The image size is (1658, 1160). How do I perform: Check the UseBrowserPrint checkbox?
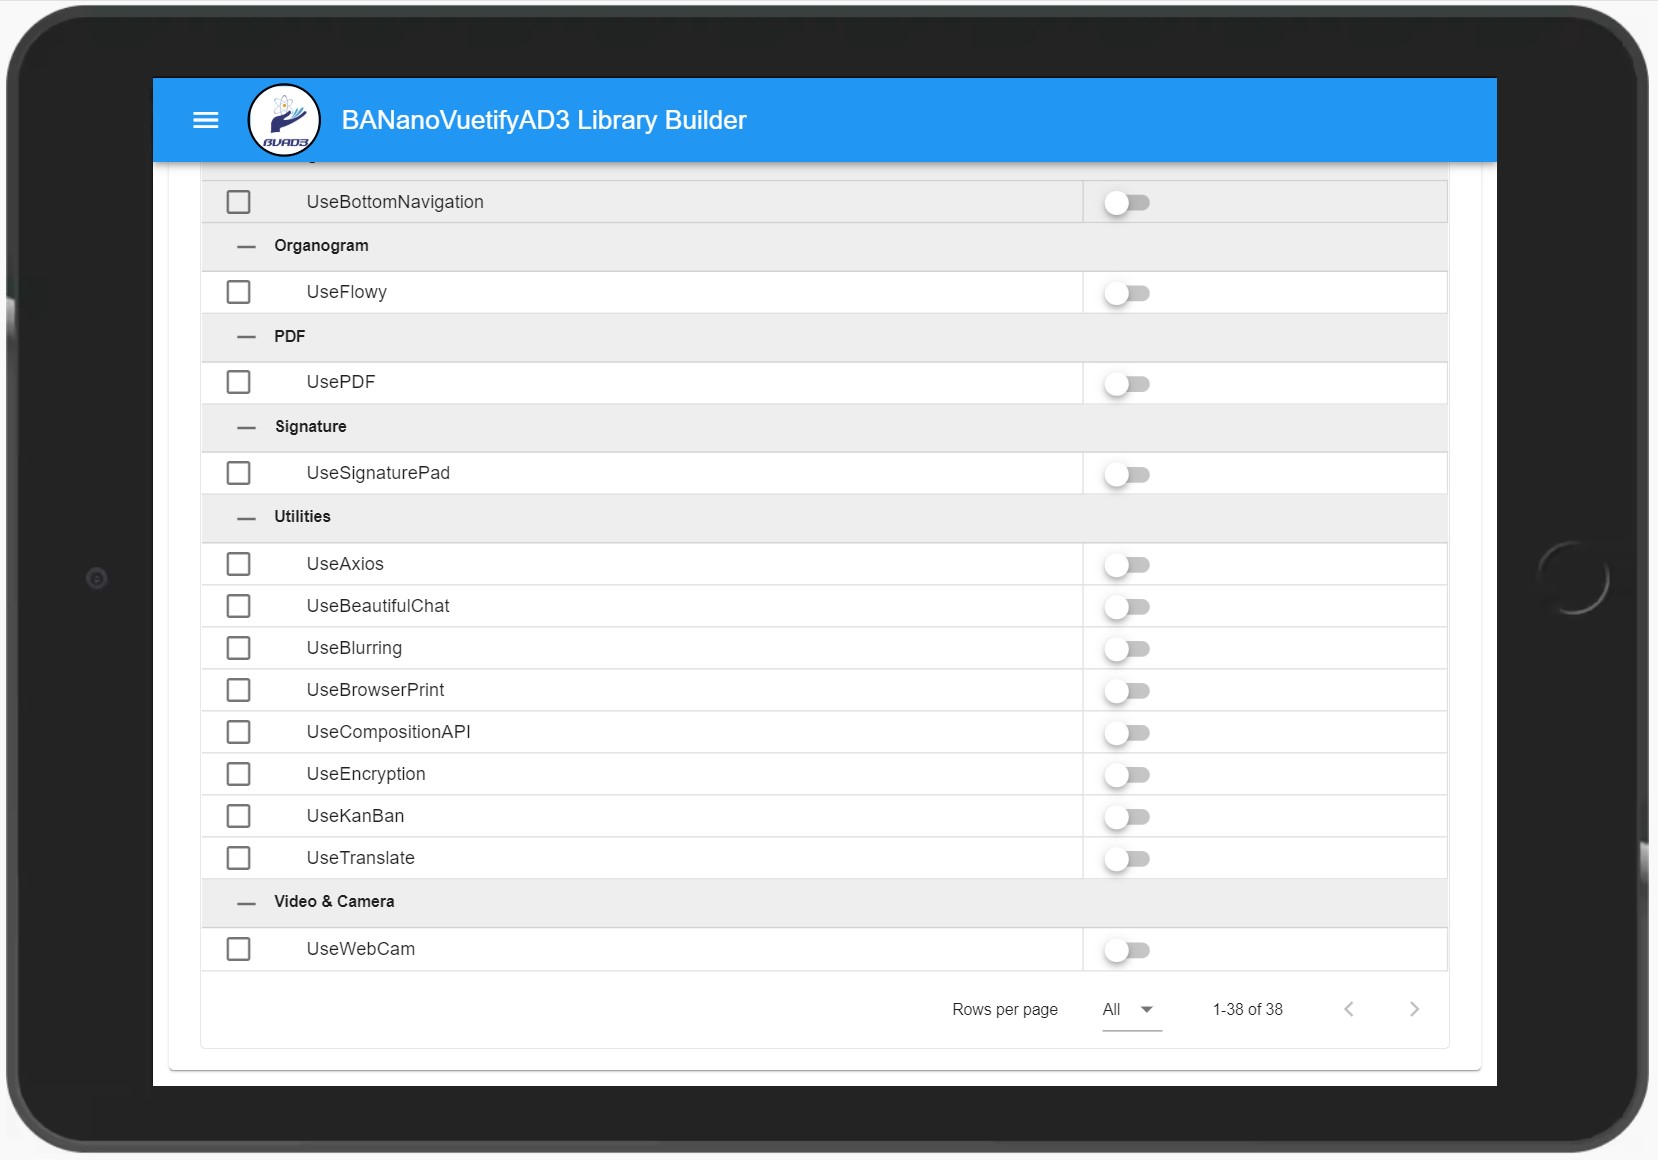(x=239, y=690)
